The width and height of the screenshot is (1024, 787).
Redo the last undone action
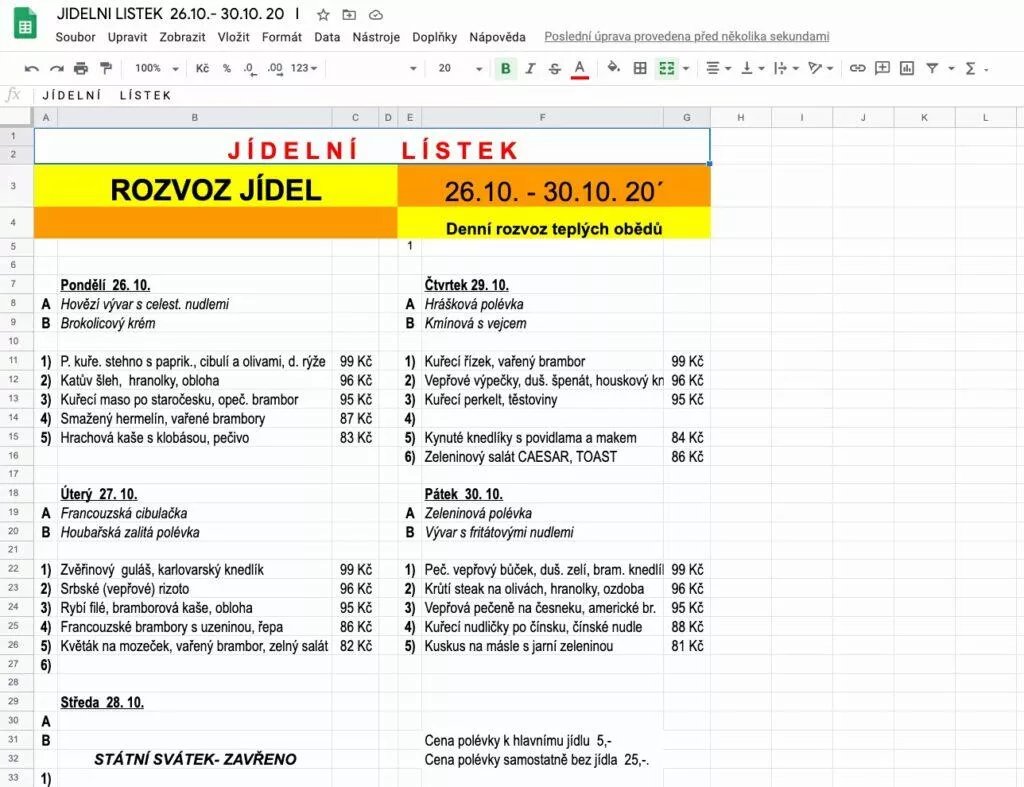click(x=57, y=68)
